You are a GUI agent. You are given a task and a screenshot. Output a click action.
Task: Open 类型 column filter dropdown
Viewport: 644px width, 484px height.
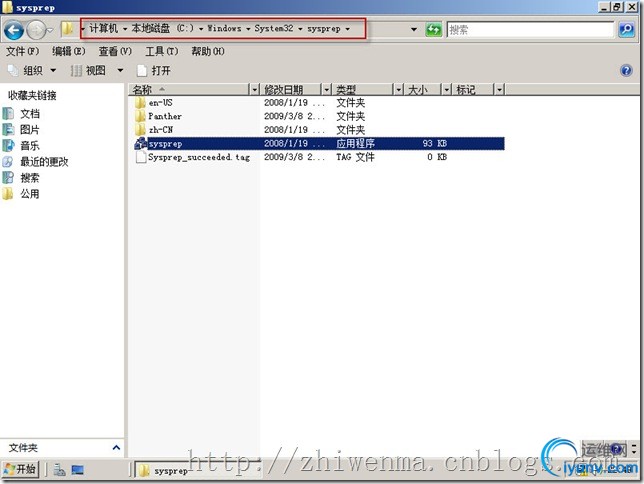point(398,89)
